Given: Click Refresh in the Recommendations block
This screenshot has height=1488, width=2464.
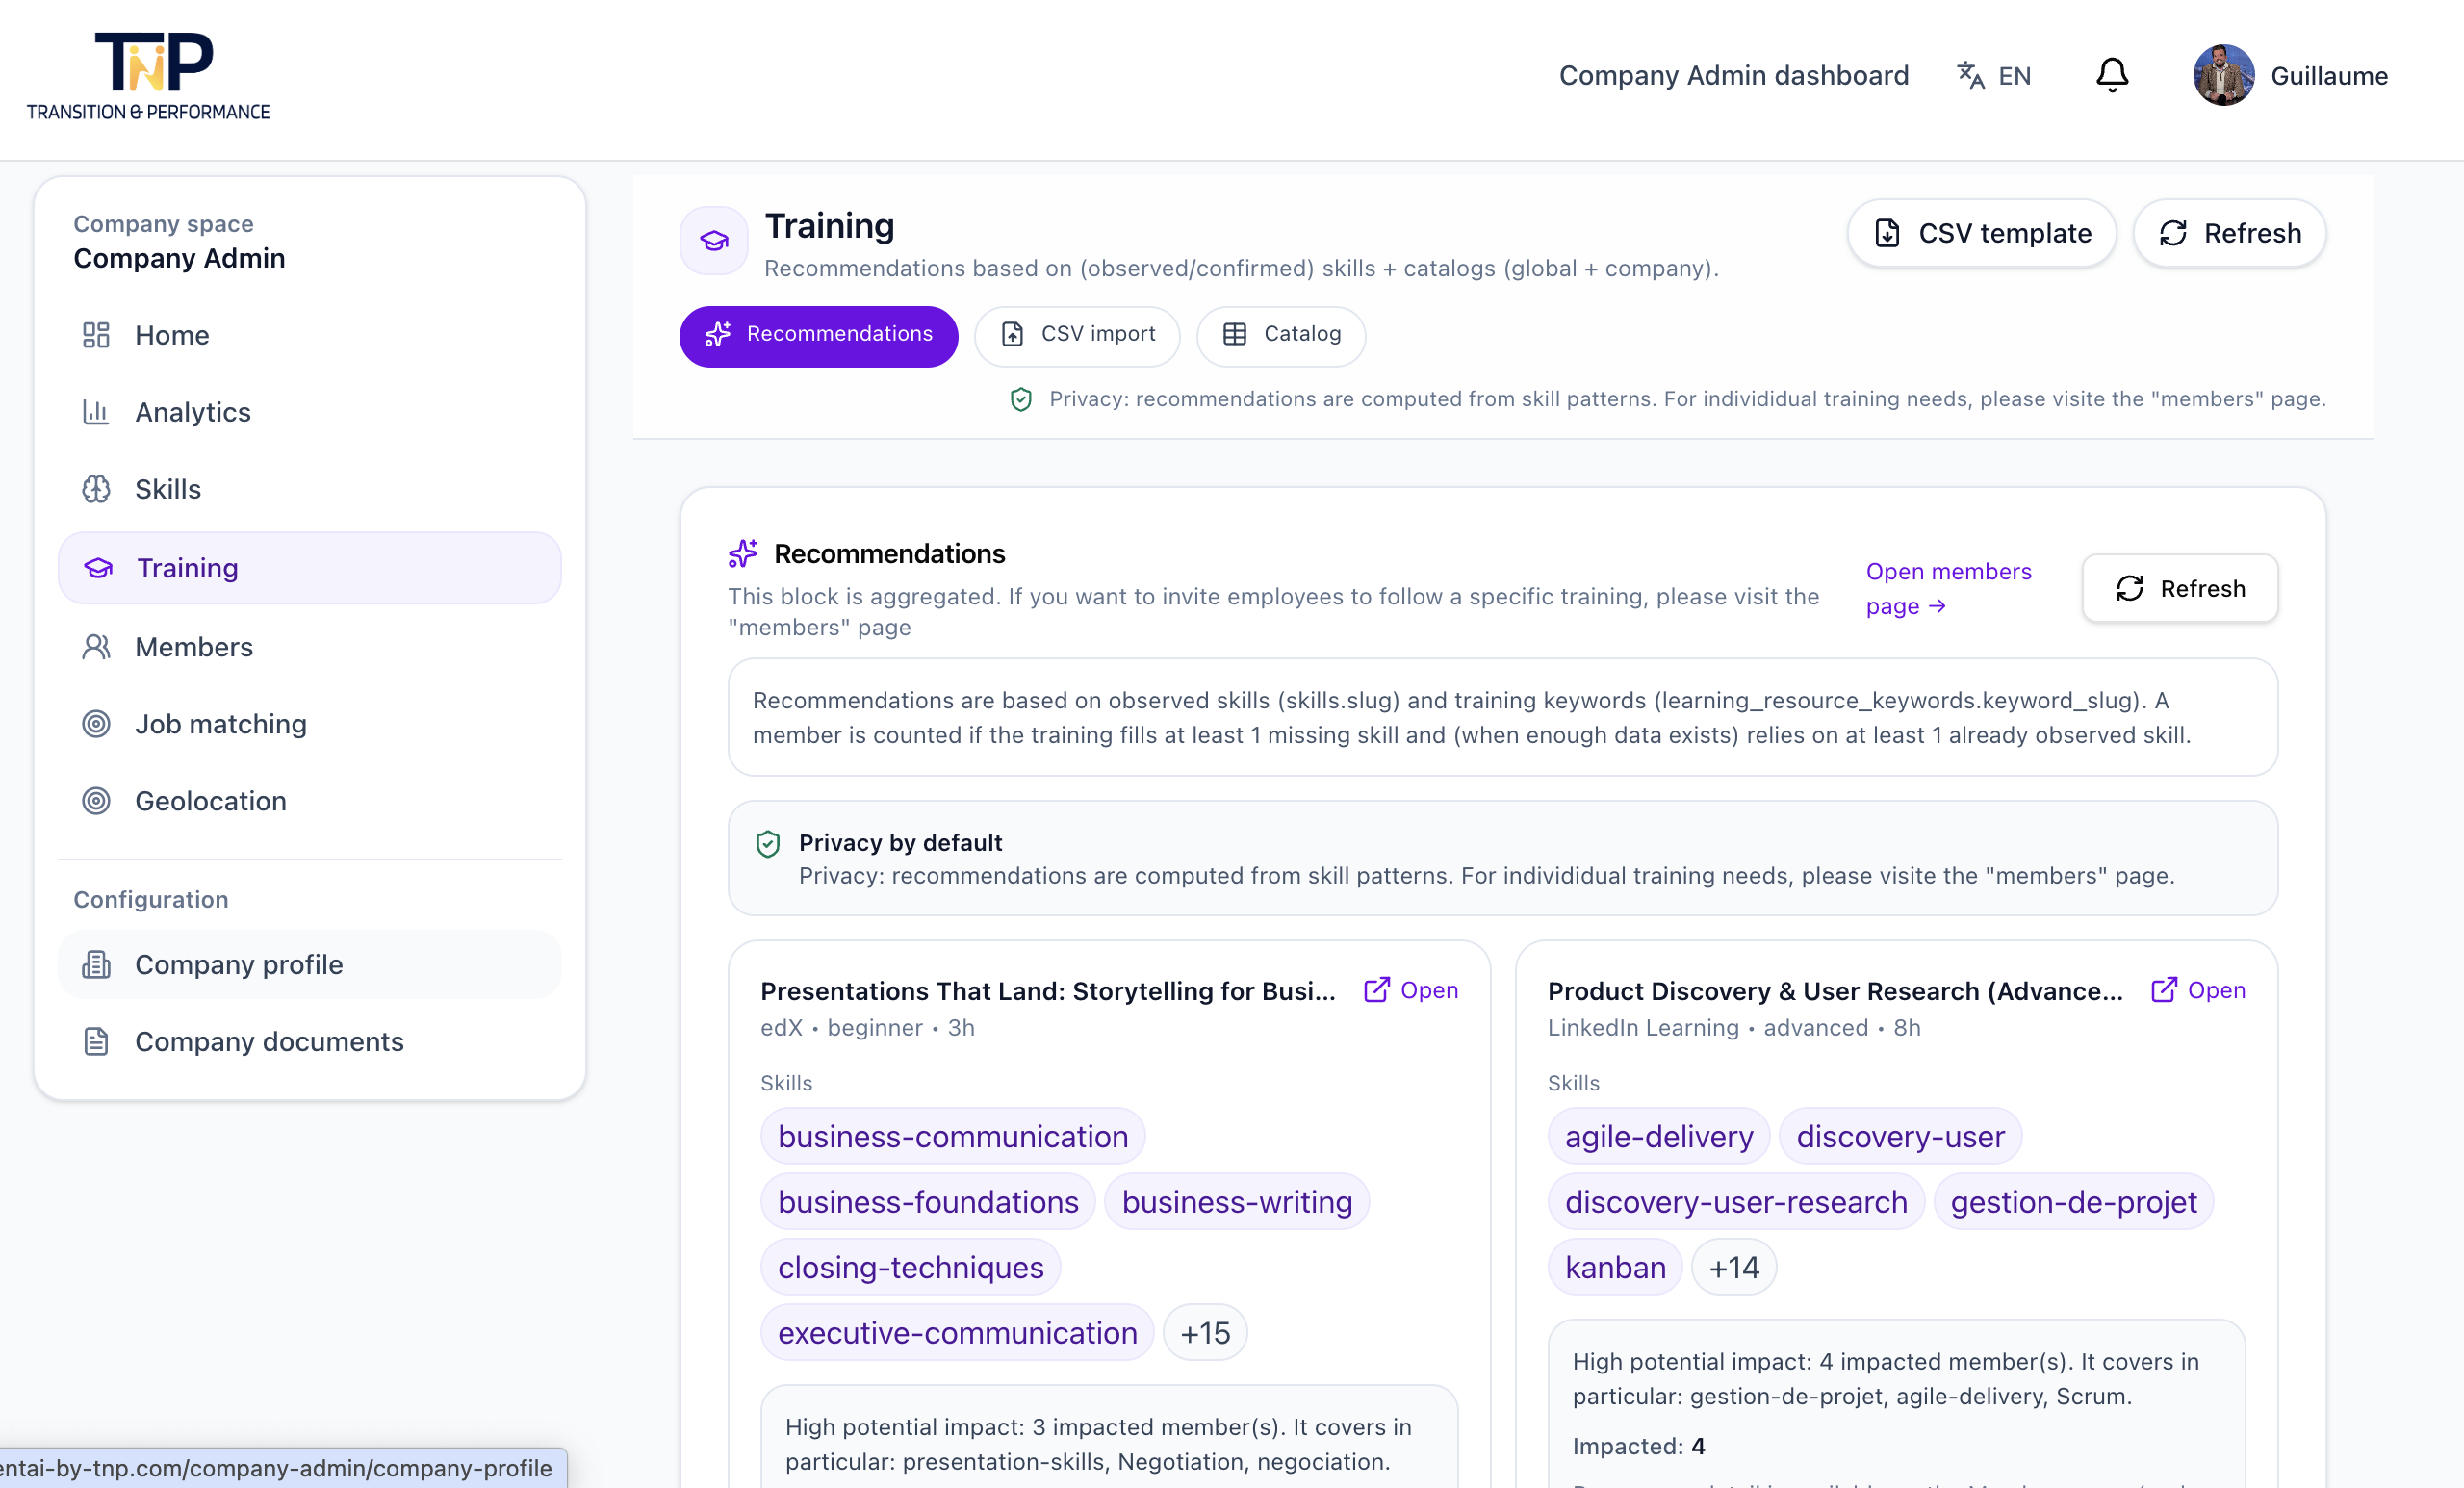Looking at the screenshot, I should tap(2180, 588).
